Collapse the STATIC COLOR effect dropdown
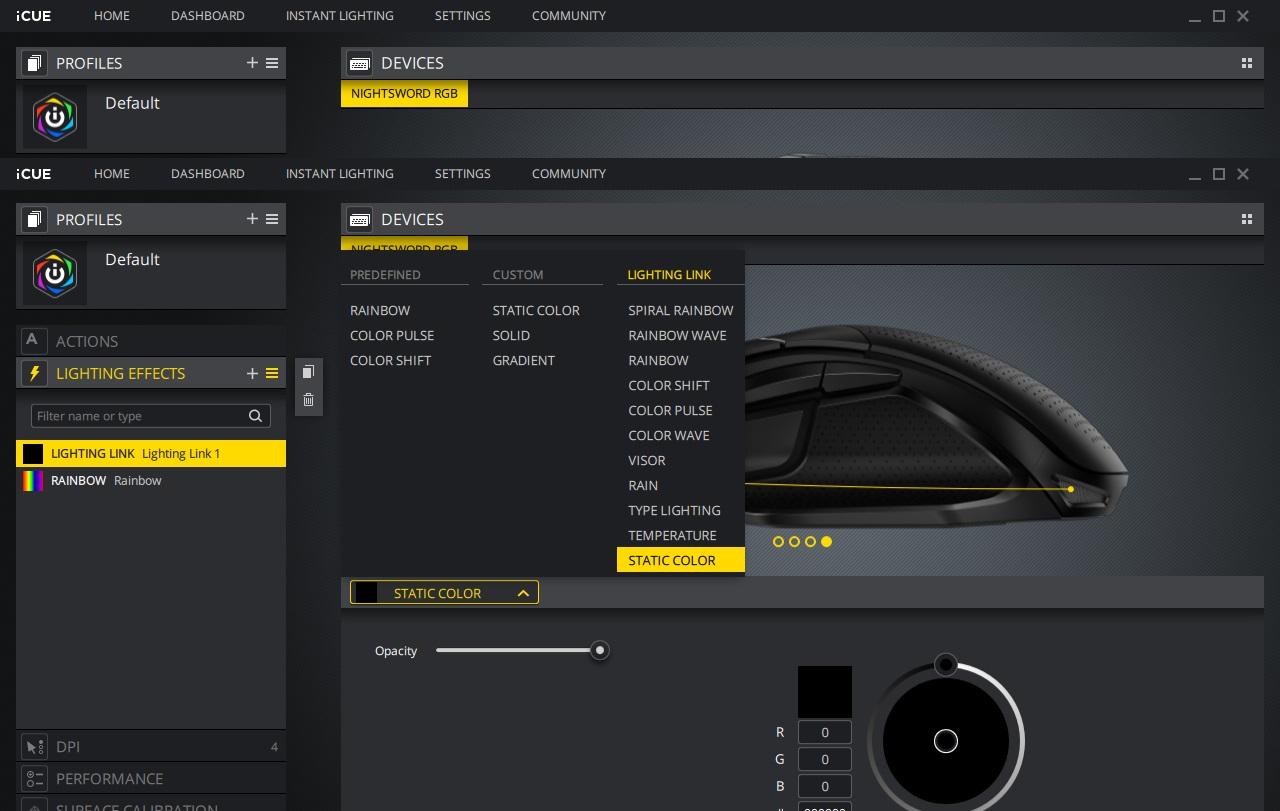 click(522, 593)
